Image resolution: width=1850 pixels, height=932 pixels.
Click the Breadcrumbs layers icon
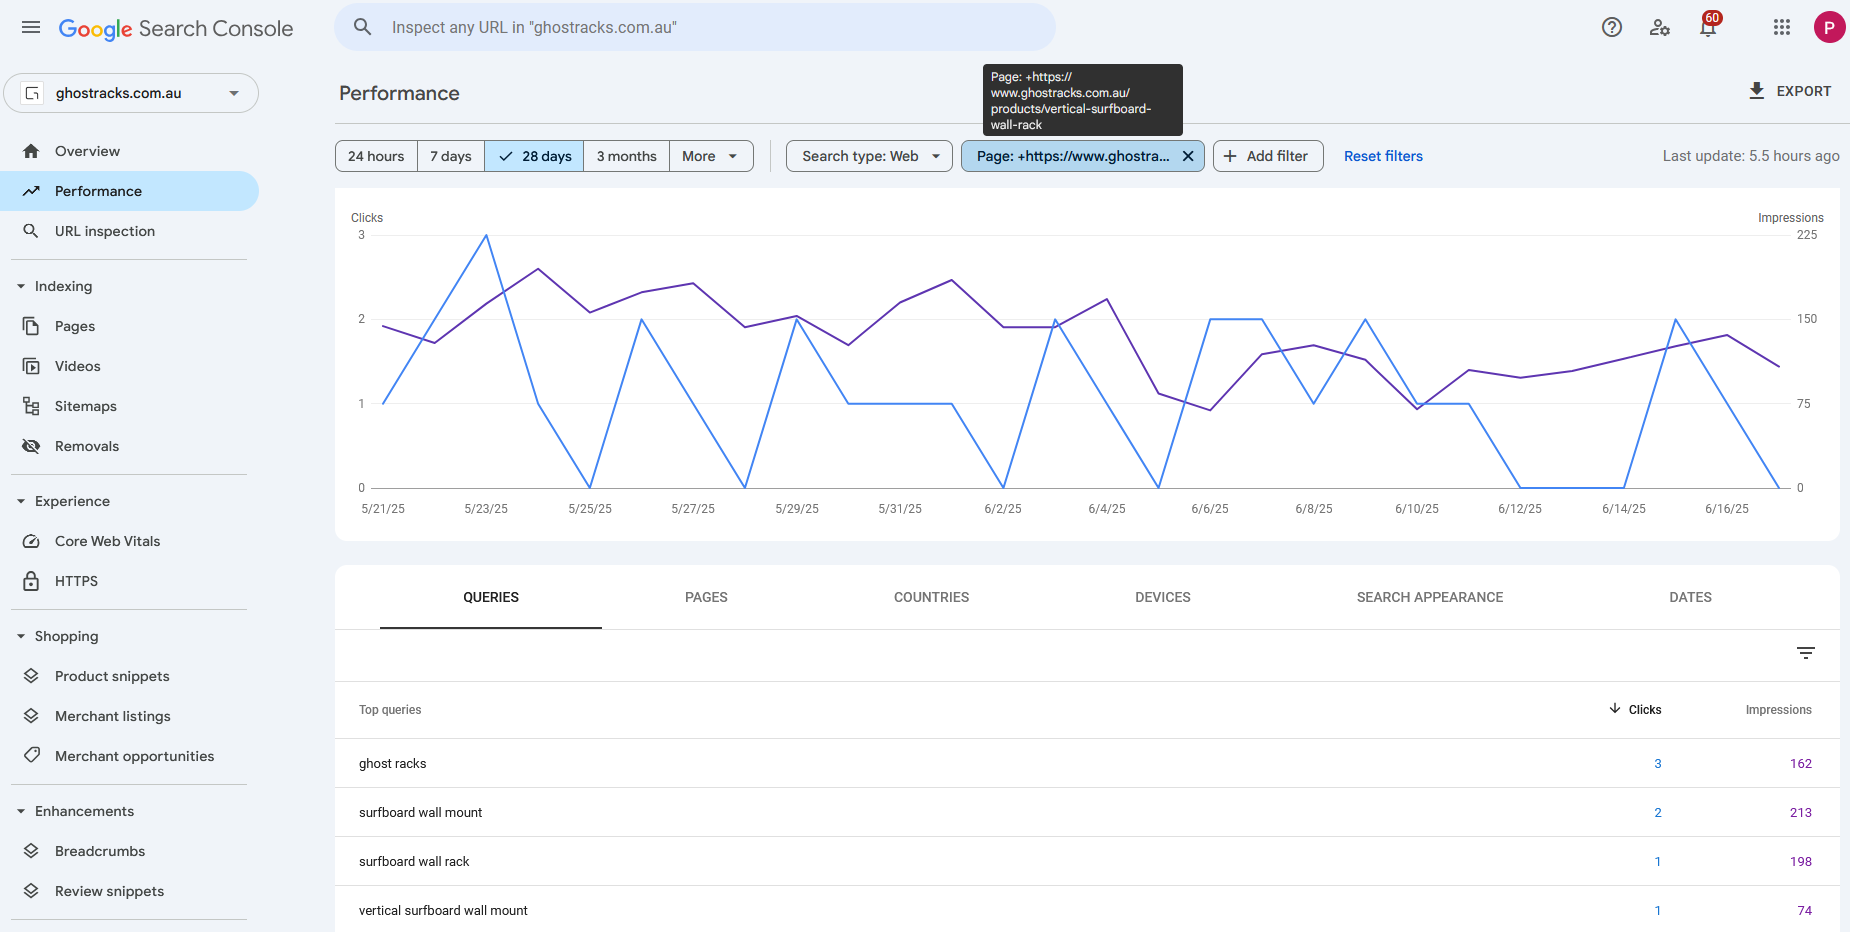click(31, 851)
